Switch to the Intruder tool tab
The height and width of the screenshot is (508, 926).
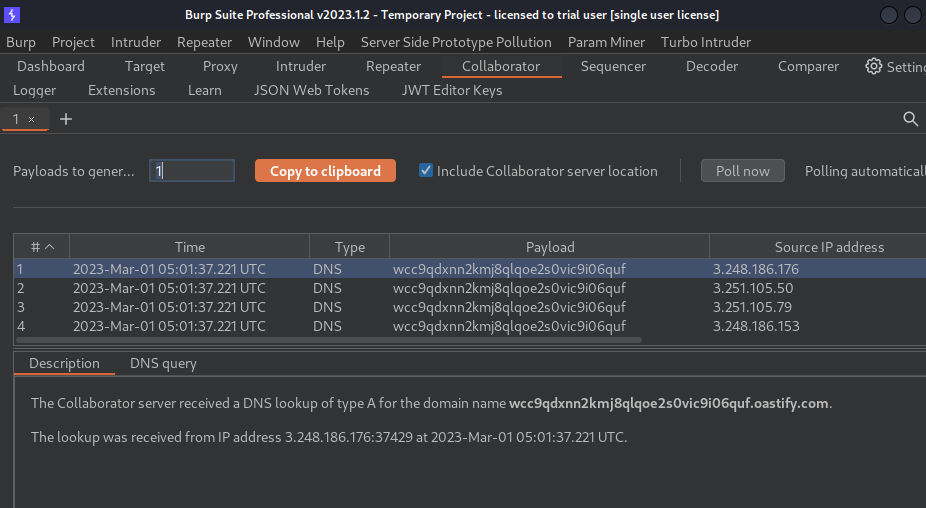click(301, 66)
